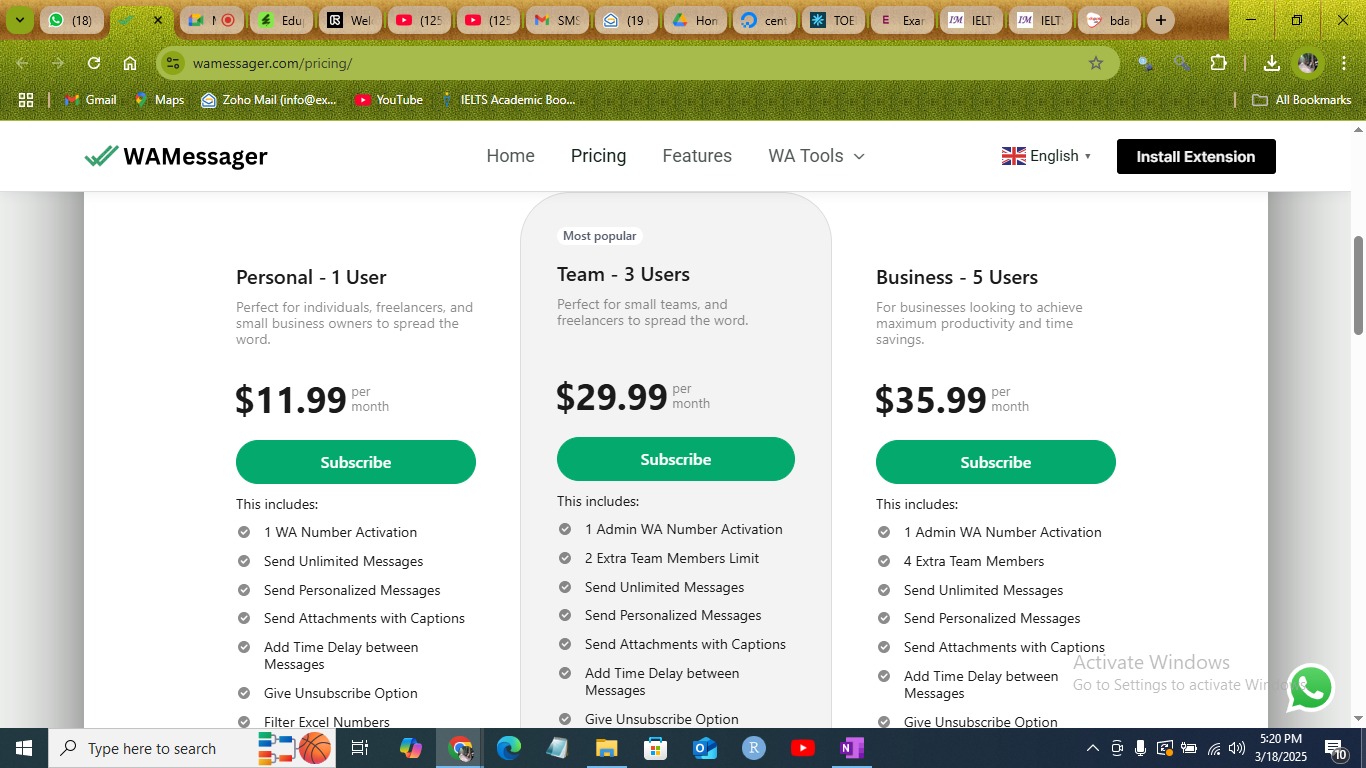Click the taskbar clock showing 5:20 PM

pyautogui.click(x=1282, y=748)
